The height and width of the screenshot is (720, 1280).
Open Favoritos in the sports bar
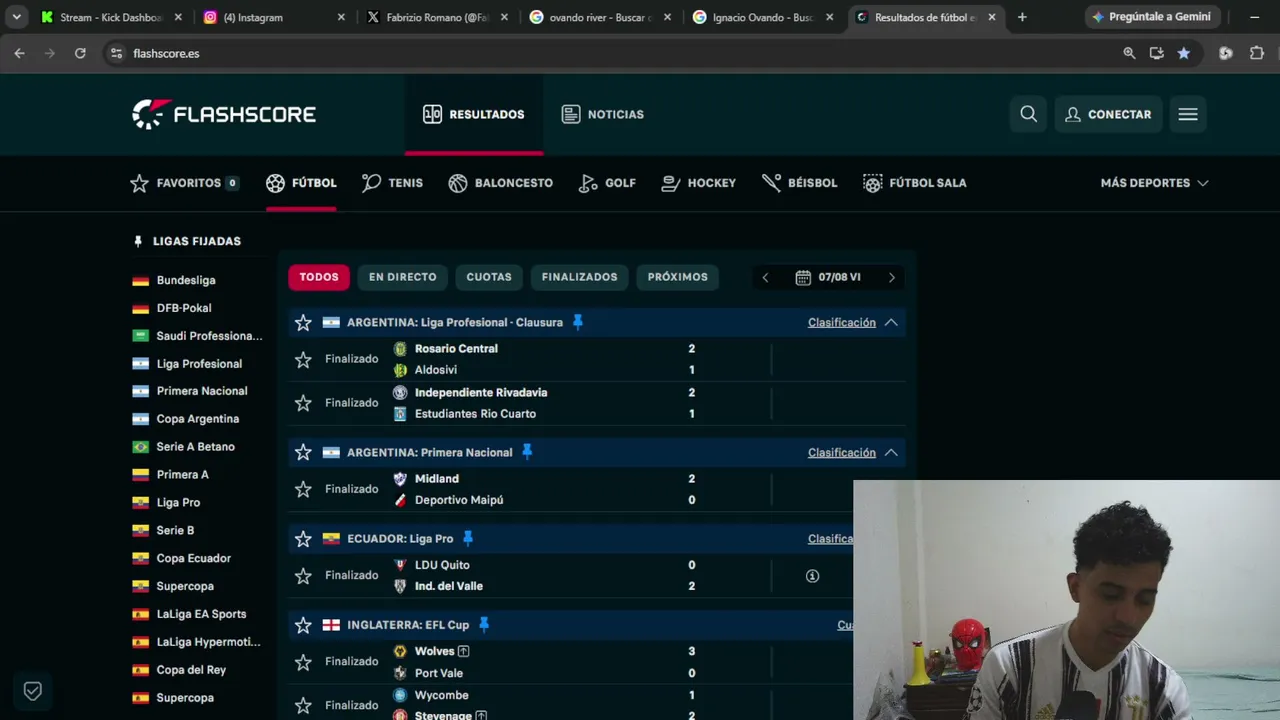(x=185, y=183)
